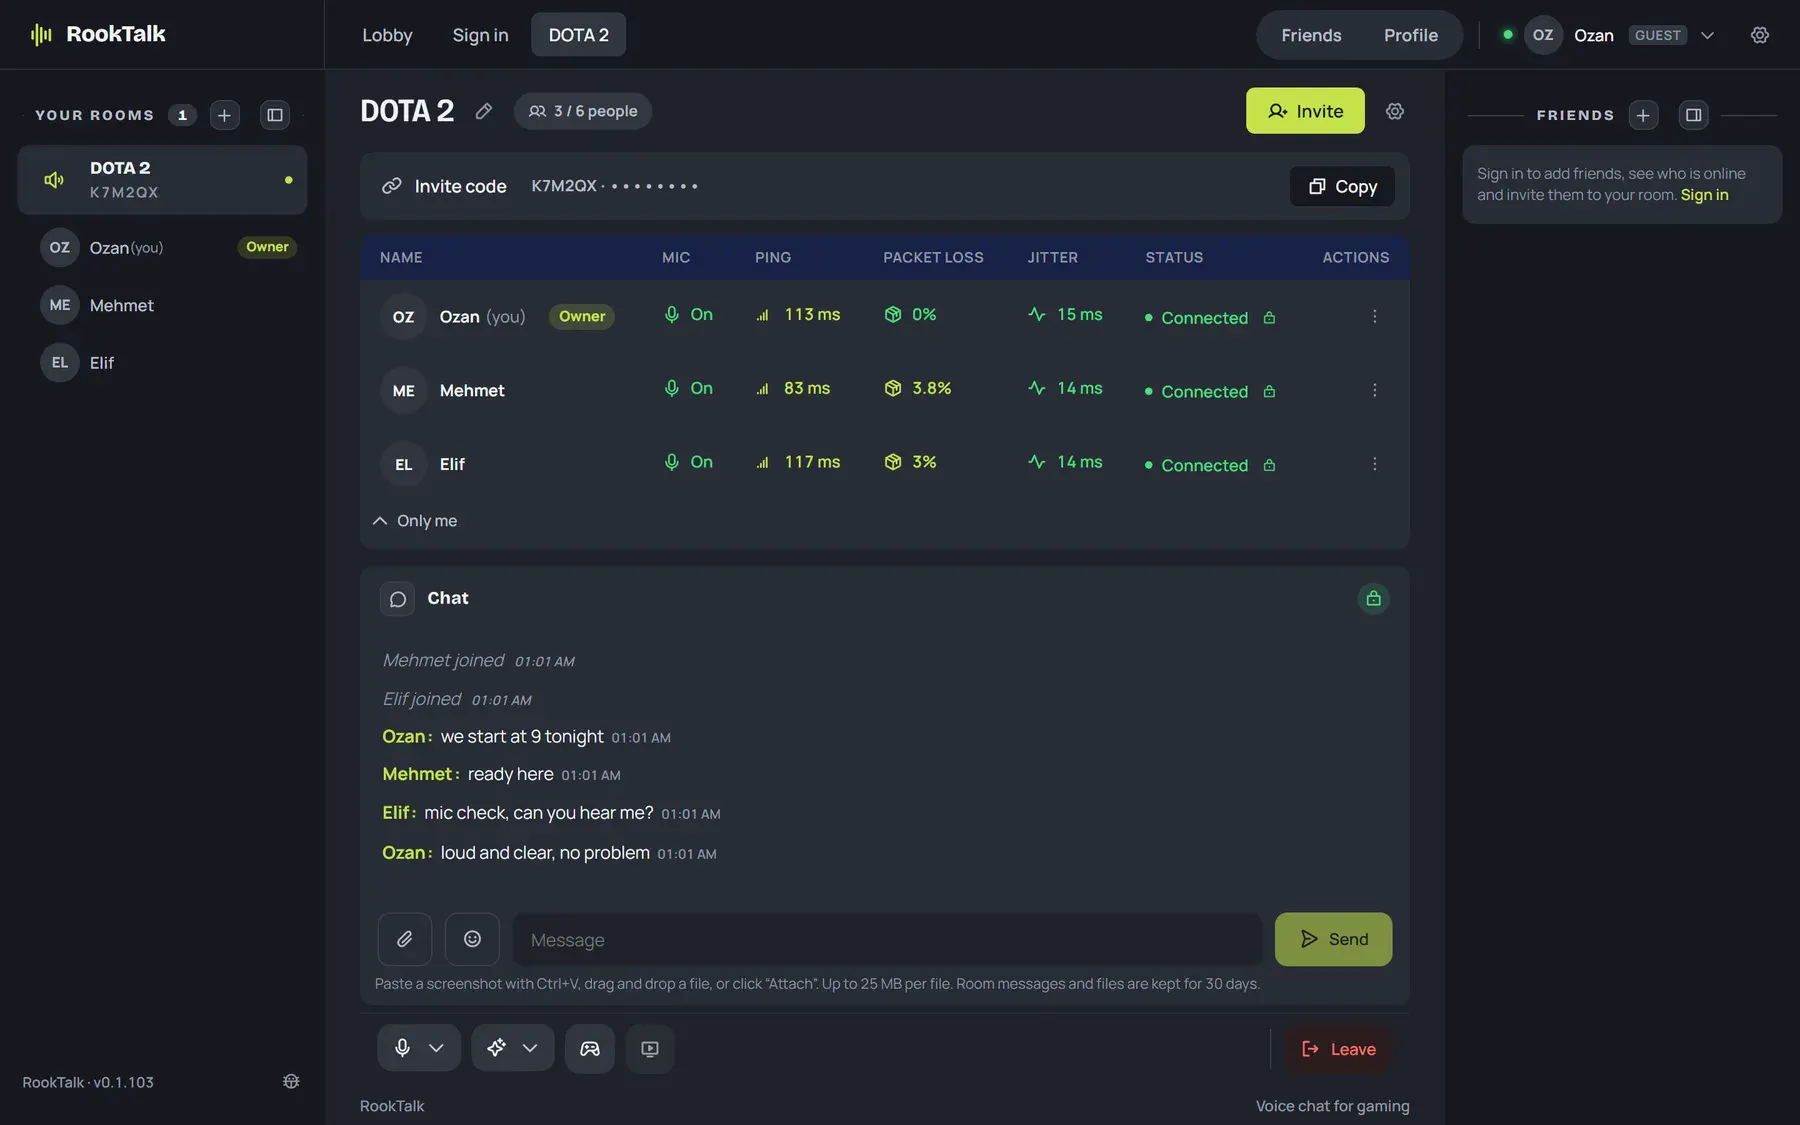Open actions menu for Elif's row
1800x1125 pixels.
pyautogui.click(x=1374, y=464)
